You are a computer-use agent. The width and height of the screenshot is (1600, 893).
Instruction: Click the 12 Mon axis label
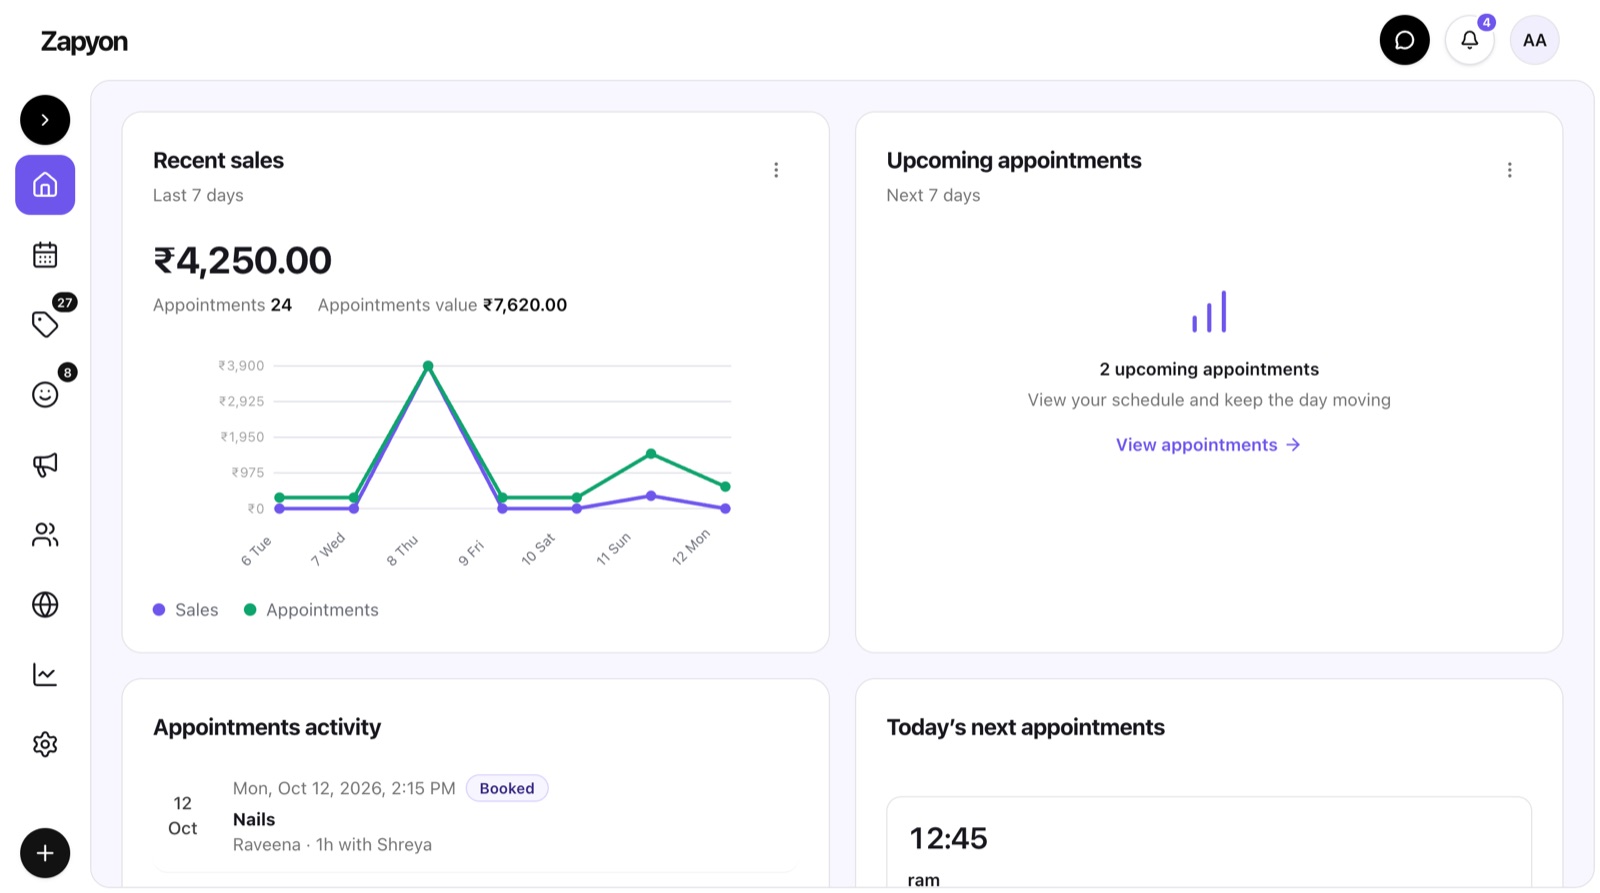(691, 547)
